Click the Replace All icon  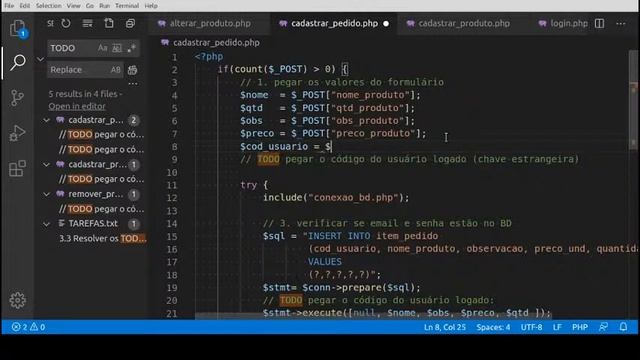point(132,70)
